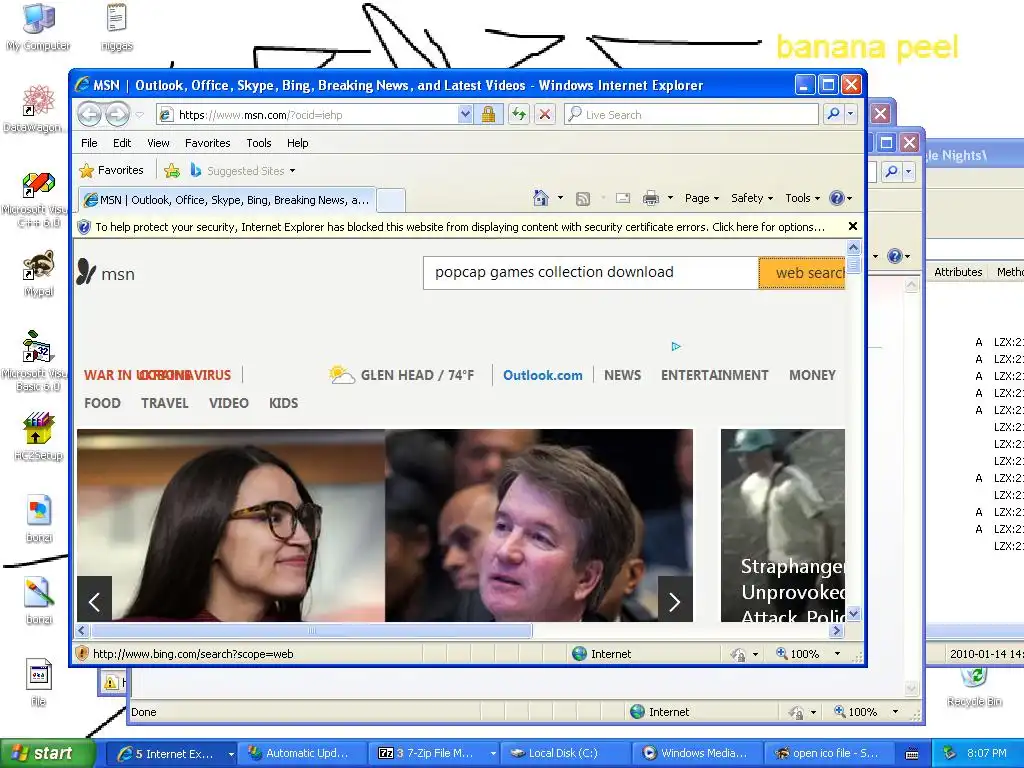The width and height of the screenshot is (1024, 768).
Task: Click the Live Search input box
Action: 691,115
